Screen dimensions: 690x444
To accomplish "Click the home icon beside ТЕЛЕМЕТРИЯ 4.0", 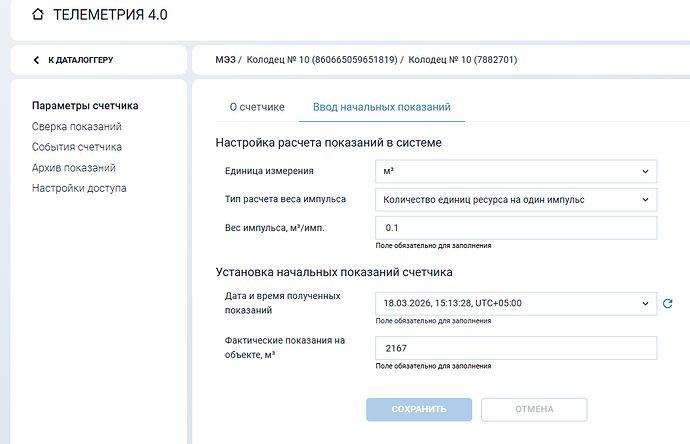I will 38,16.
